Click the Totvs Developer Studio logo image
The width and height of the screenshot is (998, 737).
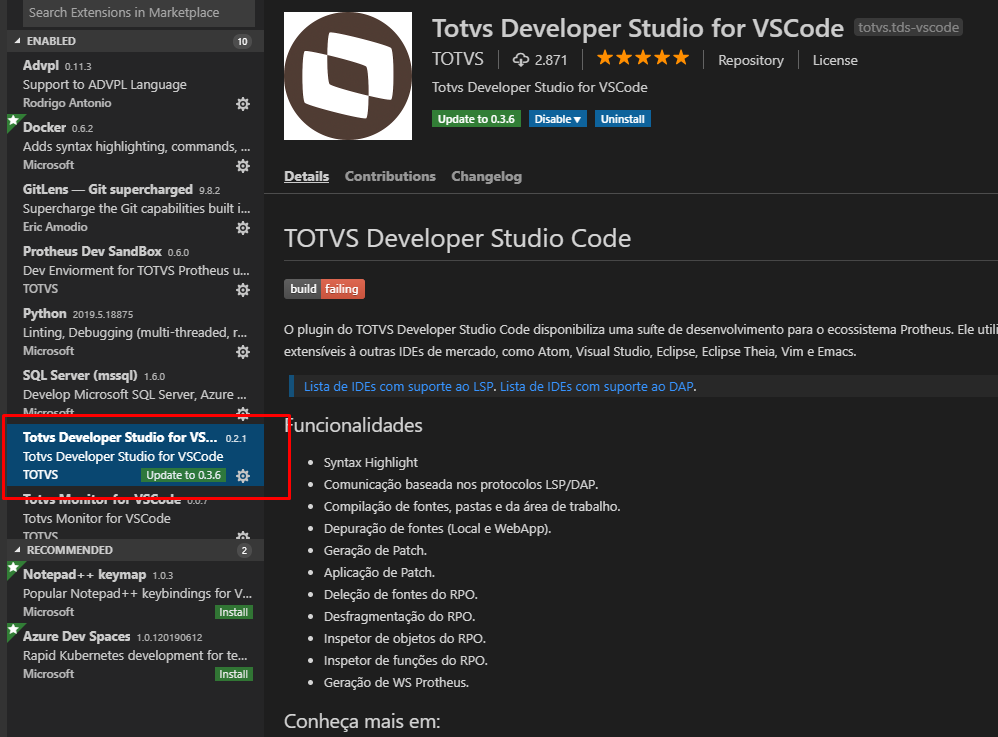347,75
